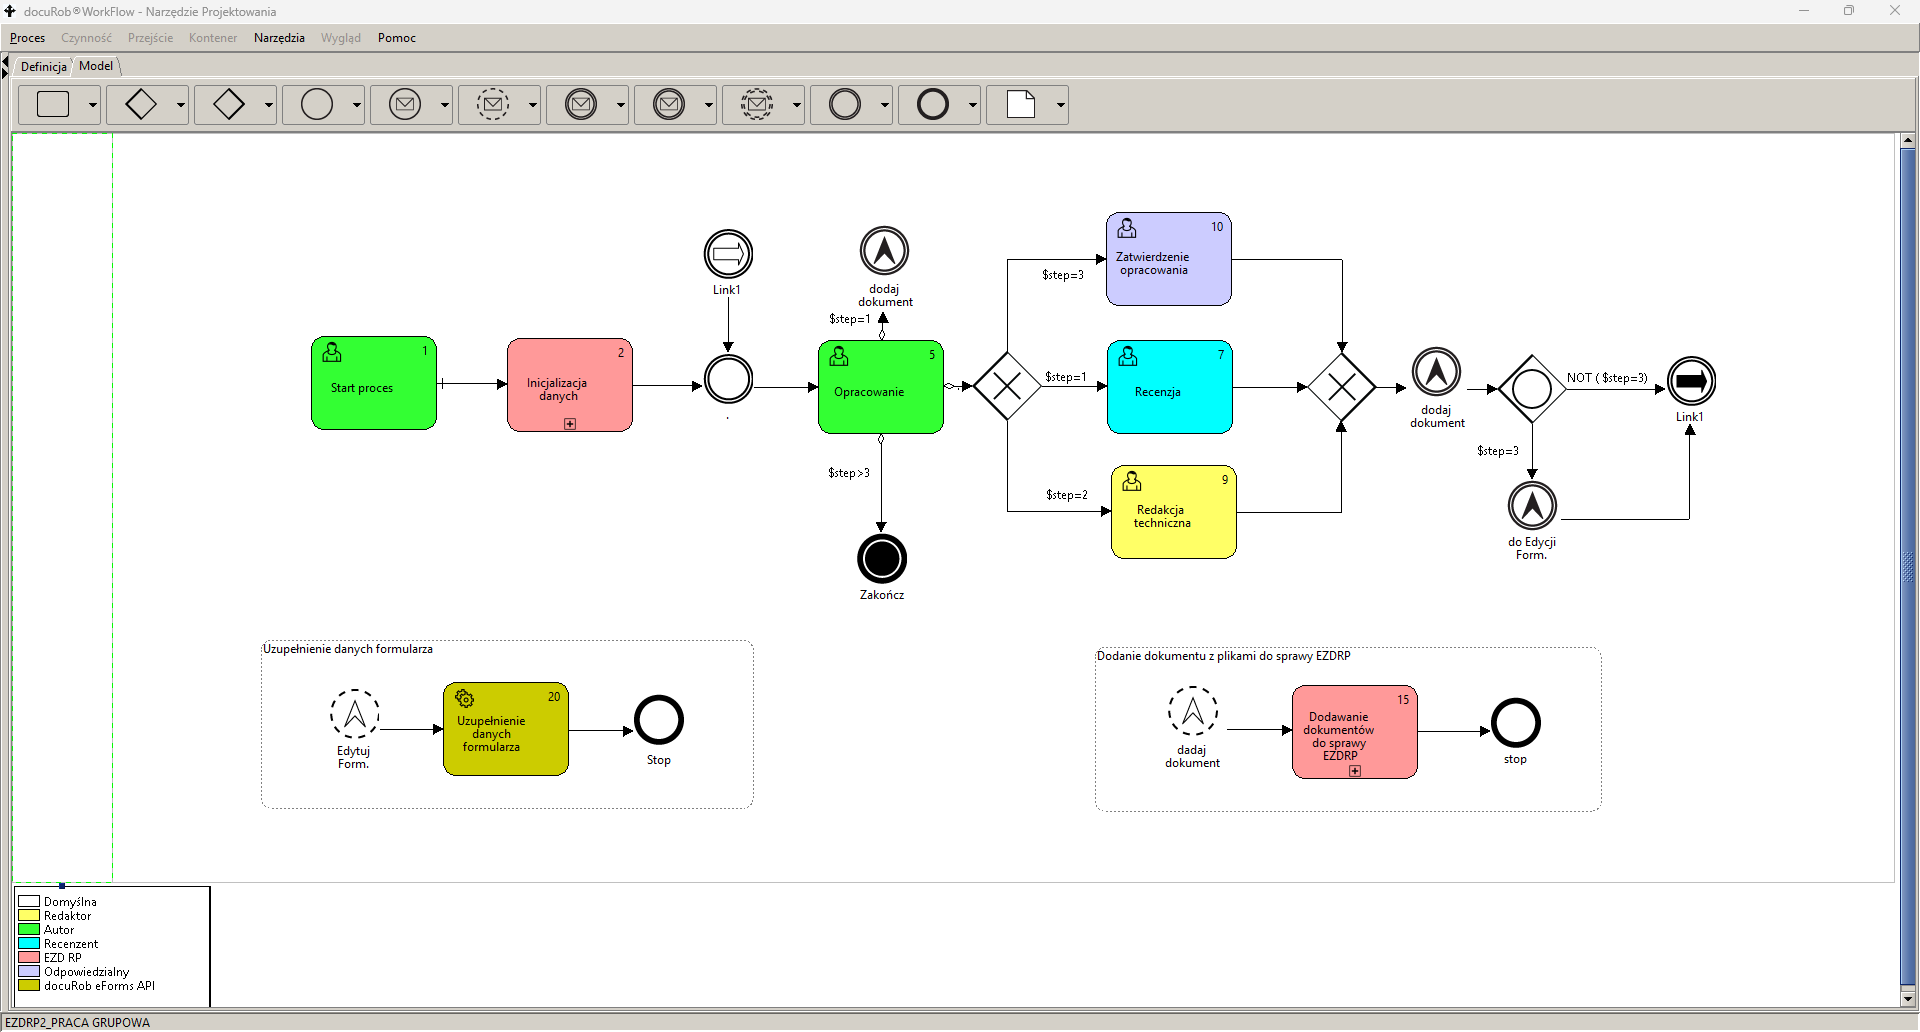Switch to the Definicja tab
Viewport: 1920px width, 1032px height.
point(43,66)
